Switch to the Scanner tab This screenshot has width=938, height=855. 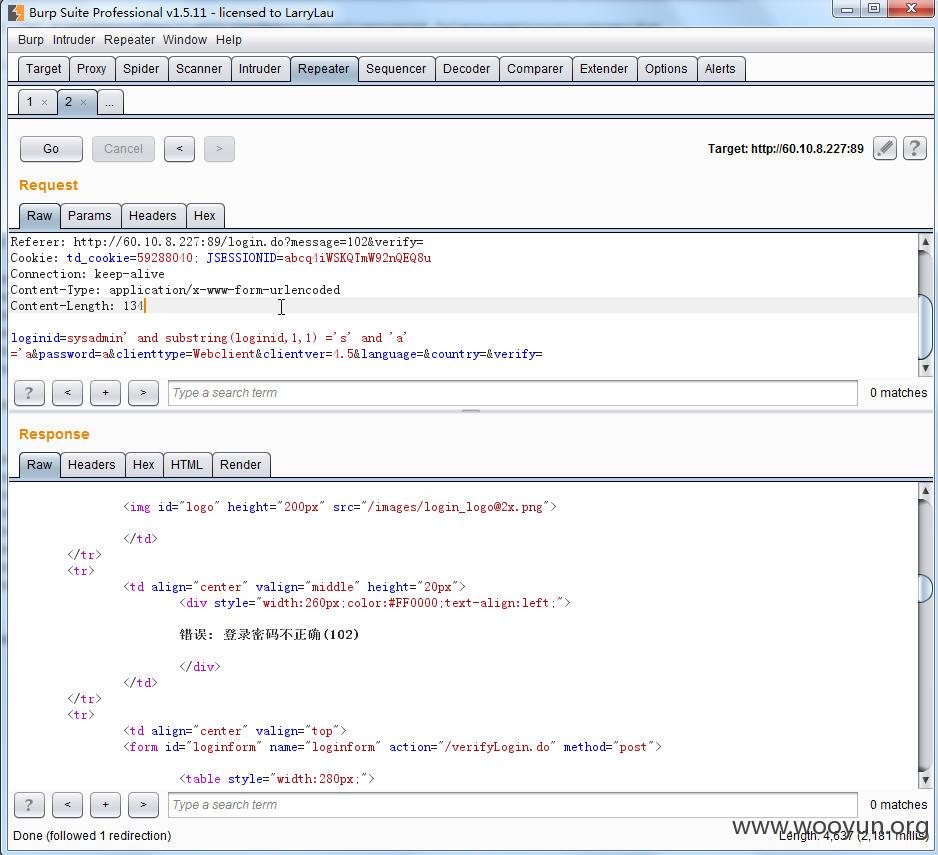pyautogui.click(x=199, y=69)
